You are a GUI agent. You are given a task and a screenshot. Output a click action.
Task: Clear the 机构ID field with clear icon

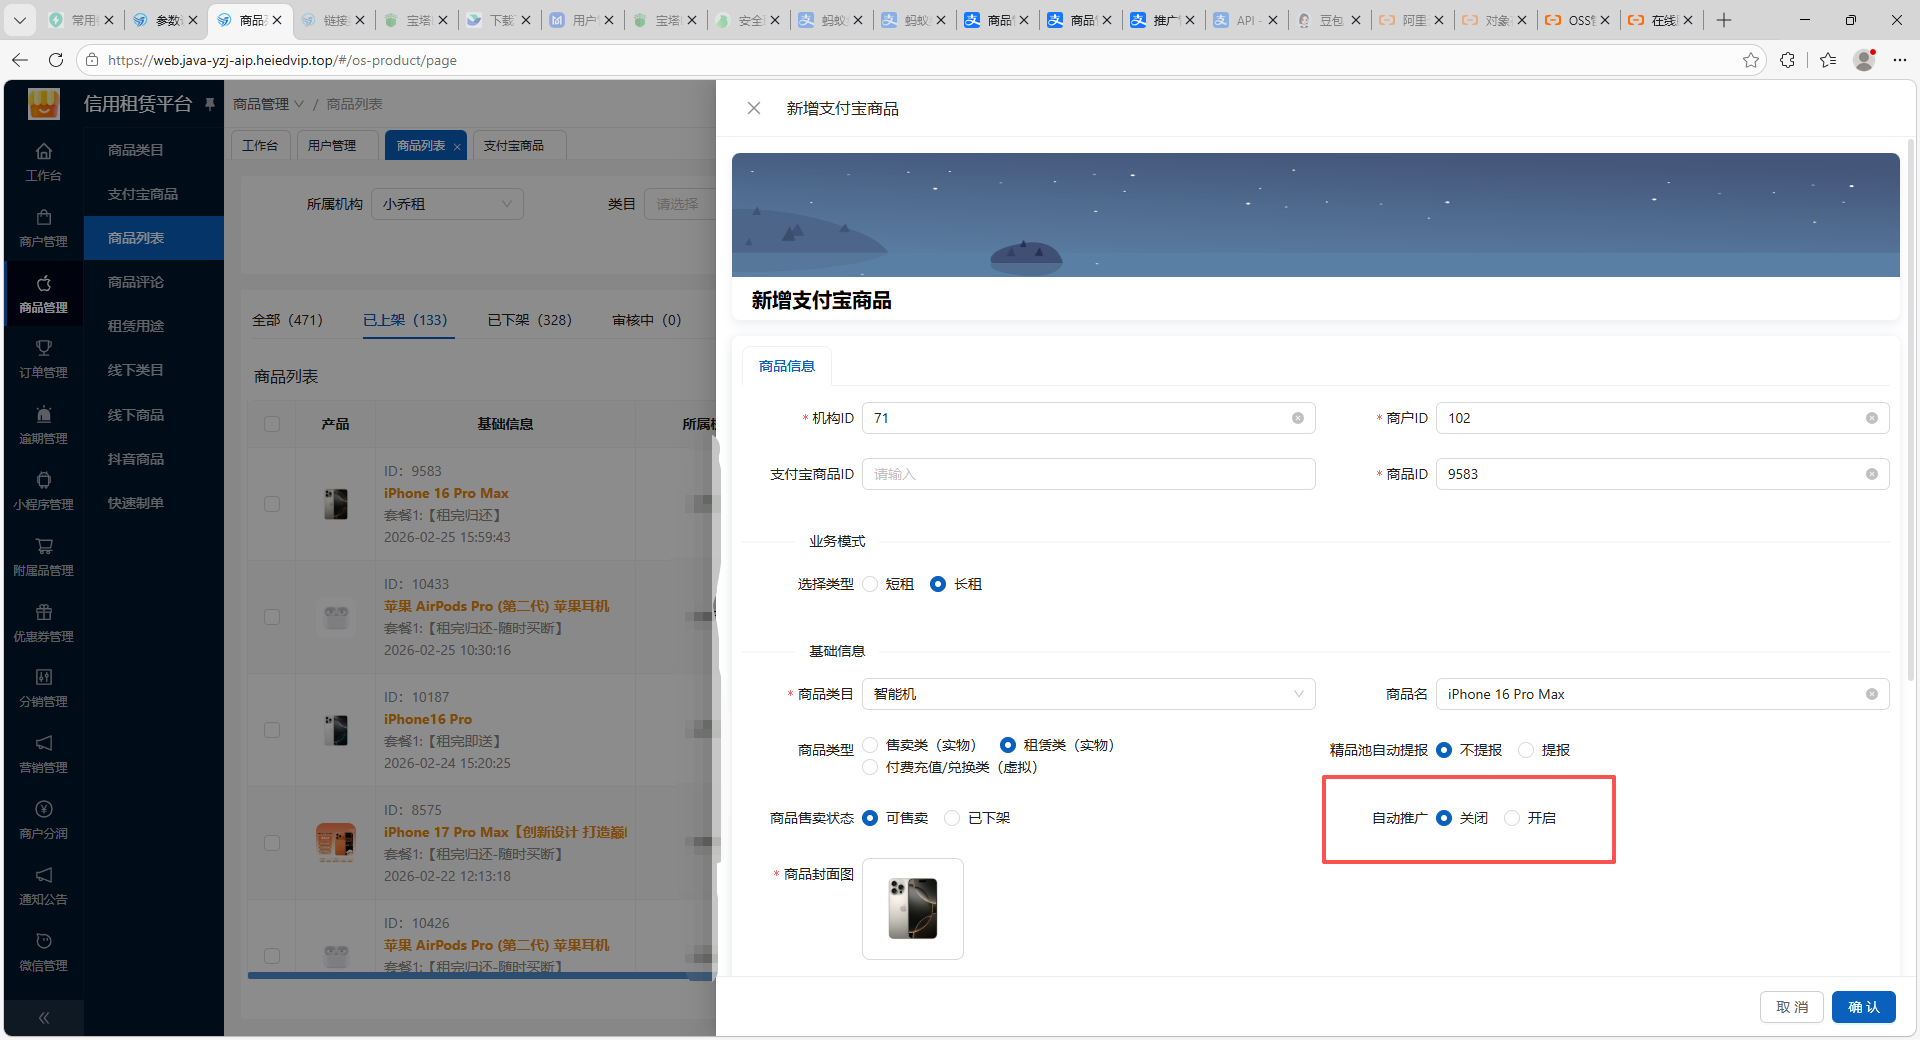(1297, 418)
